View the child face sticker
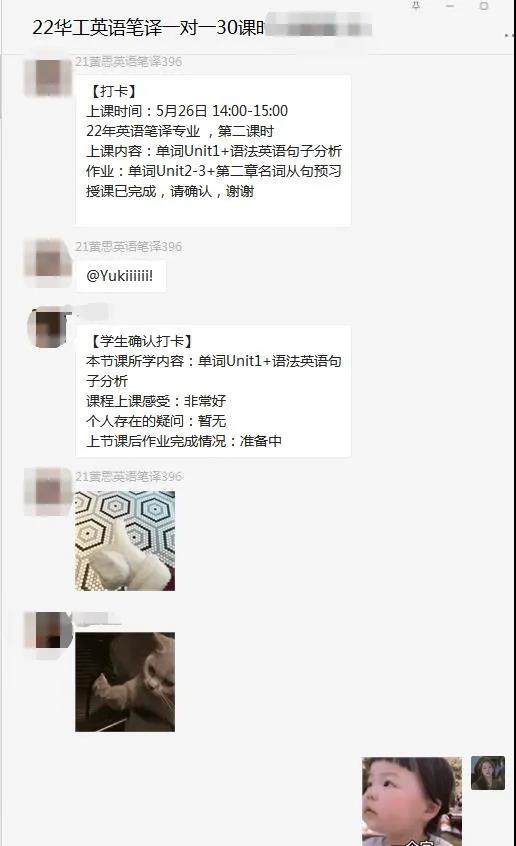Viewport: 516px width, 846px height. click(x=412, y=801)
